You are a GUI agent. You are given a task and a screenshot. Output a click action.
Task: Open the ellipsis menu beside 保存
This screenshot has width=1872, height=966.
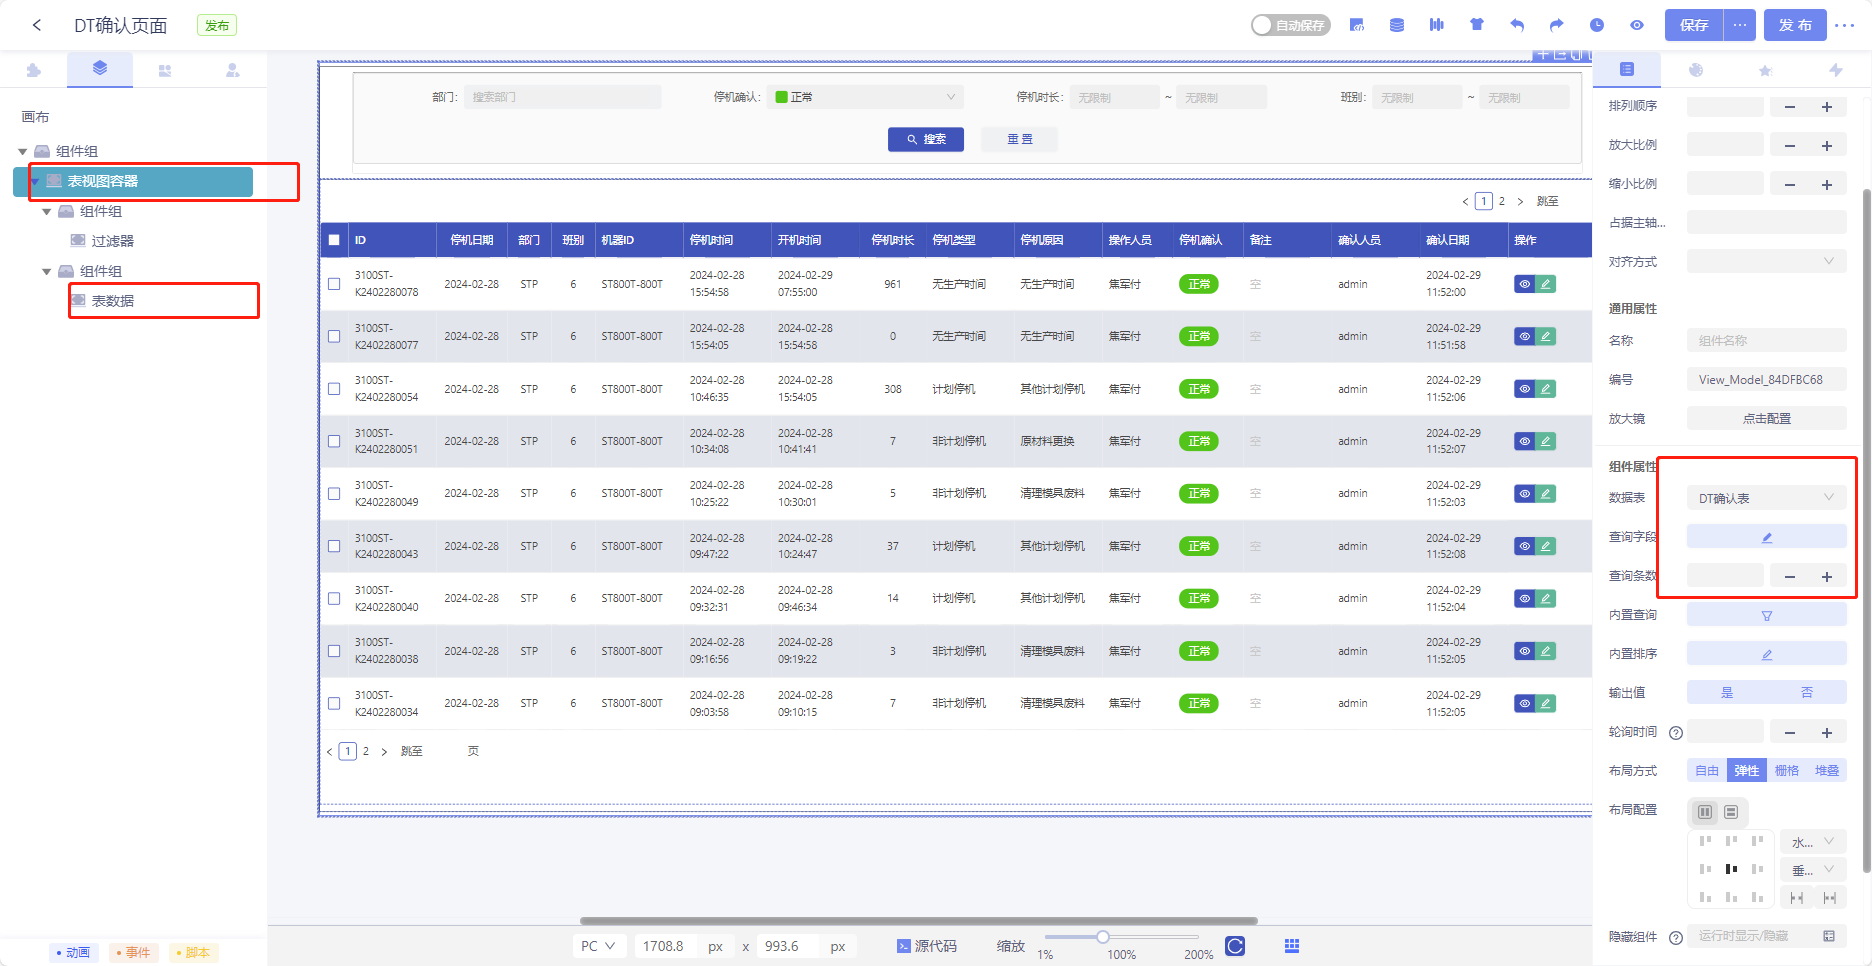click(1740, 25)
